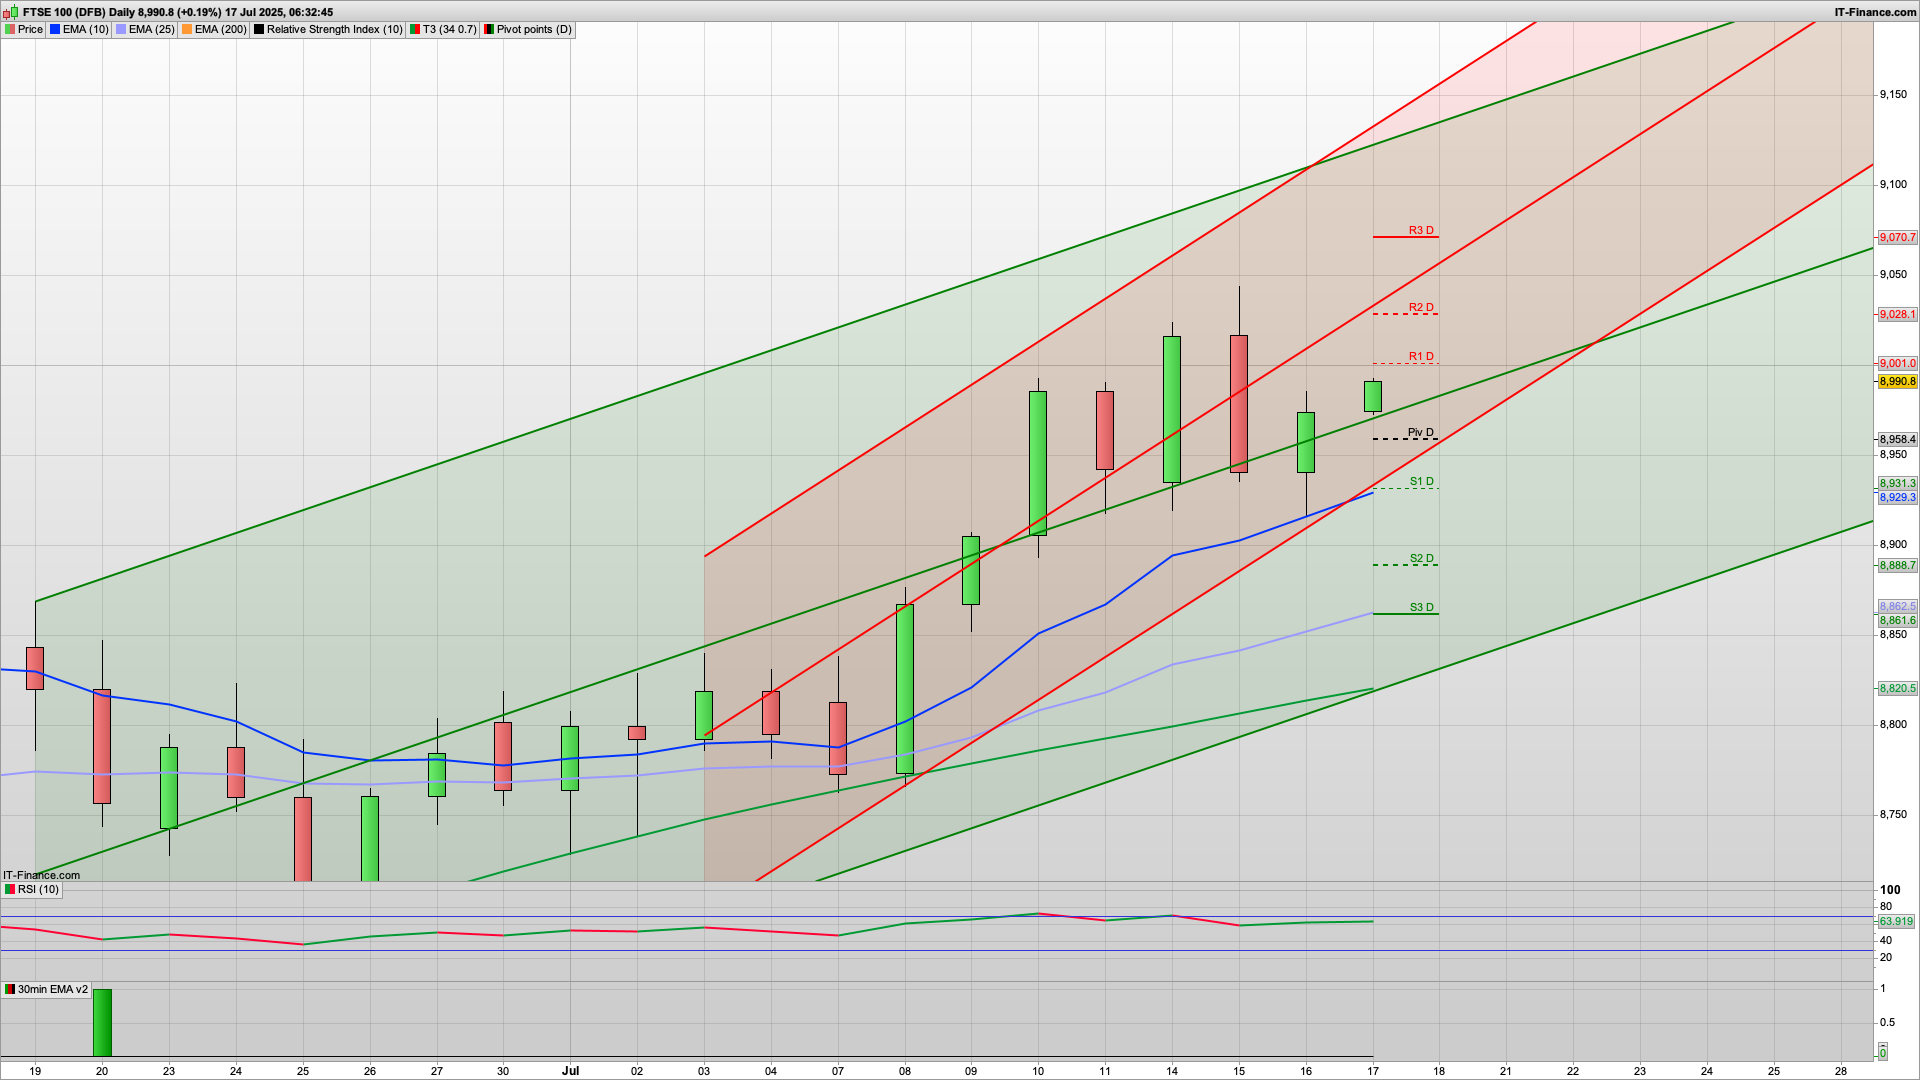Click the candlestick icon beside FTSE 100 title
This screenshot has height=1080, width=1920.
11,12
